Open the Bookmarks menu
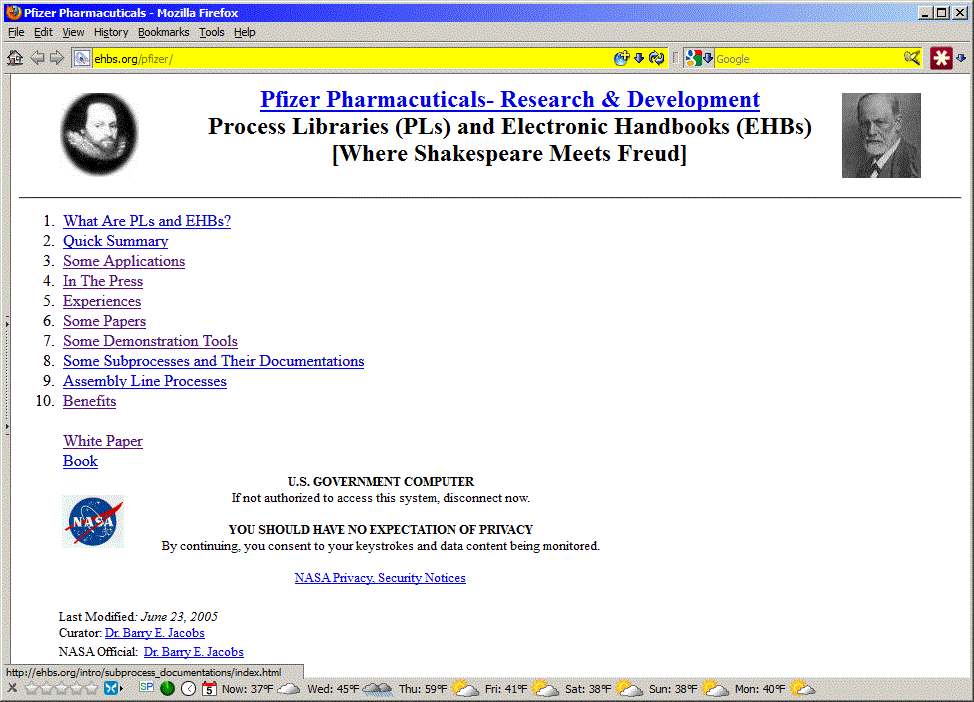The image size is (974, 702). pyautogui.click(x=163, y=32)
